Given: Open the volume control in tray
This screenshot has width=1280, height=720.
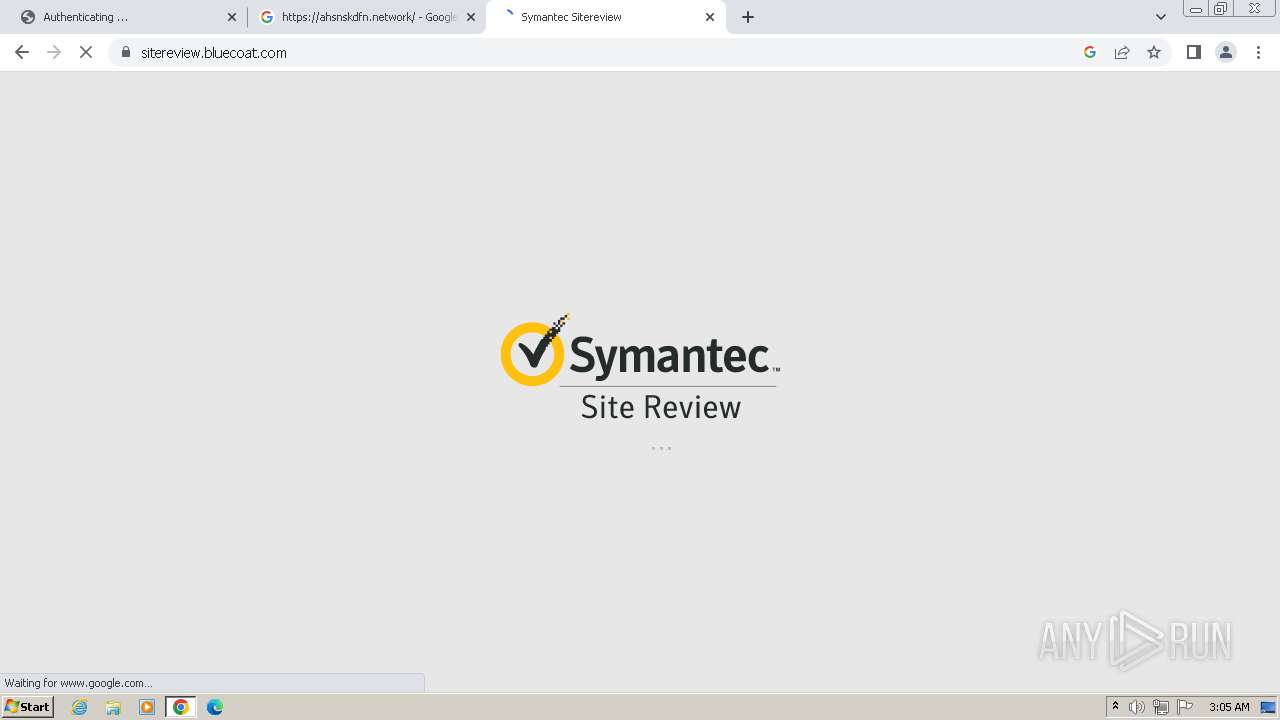Looking at the screenshot, I should 1137,707.
